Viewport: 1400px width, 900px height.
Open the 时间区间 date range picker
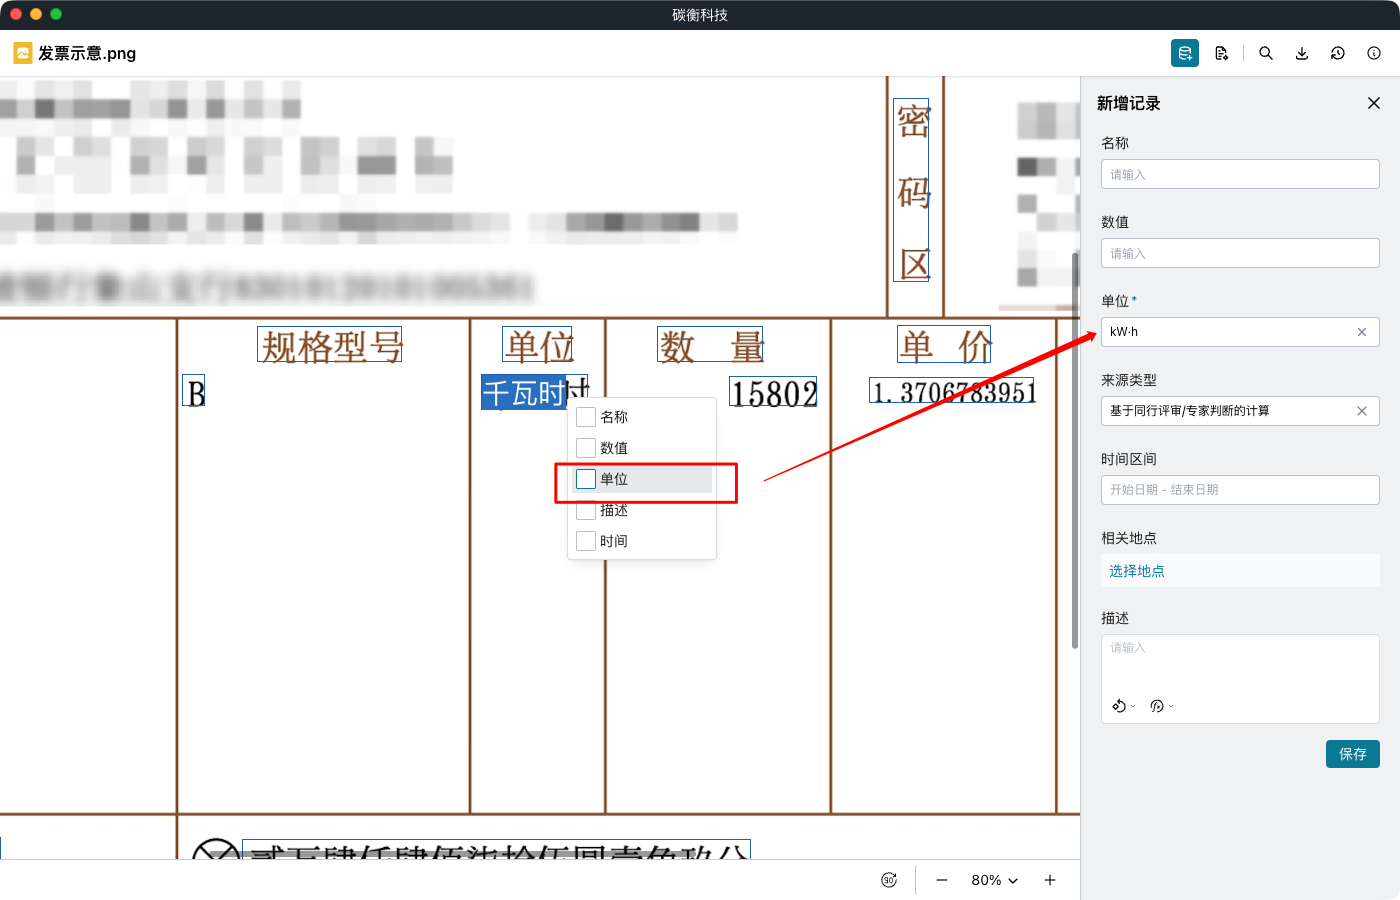(x=1240, y=489)
